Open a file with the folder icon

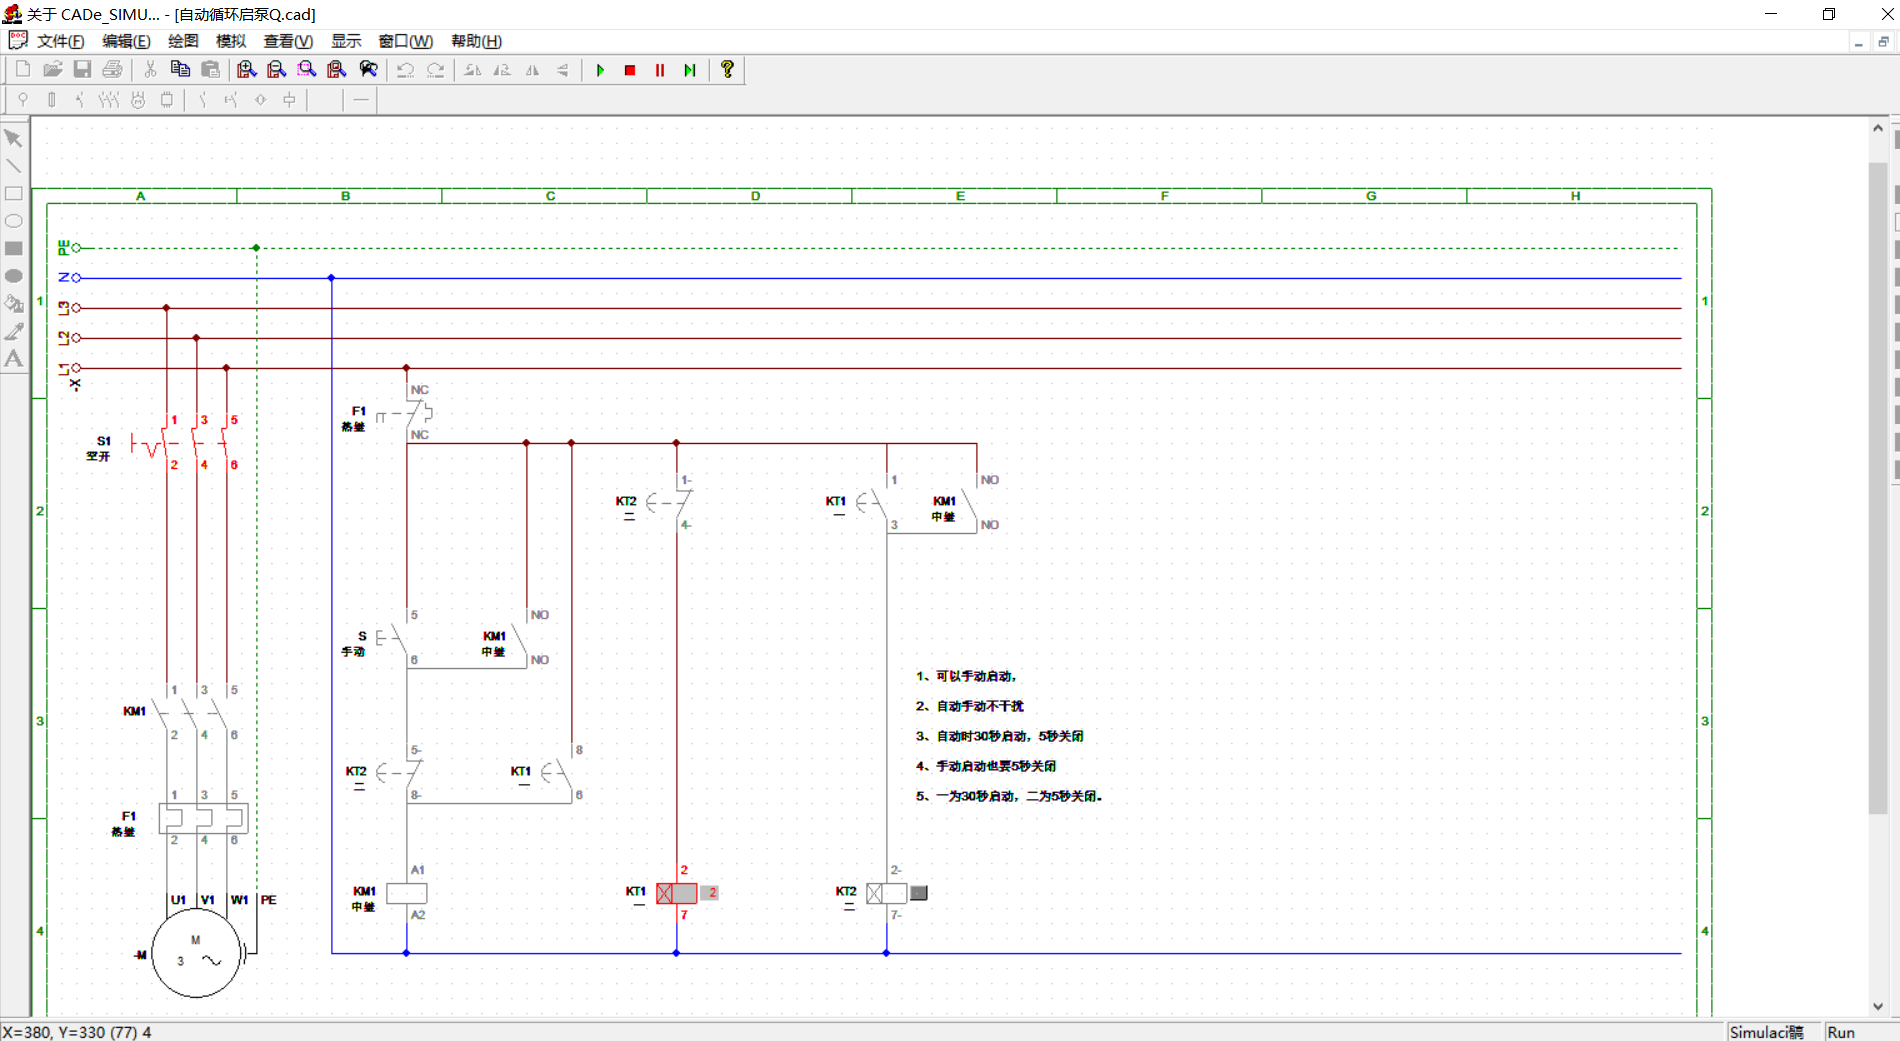(x=52, y=69)
